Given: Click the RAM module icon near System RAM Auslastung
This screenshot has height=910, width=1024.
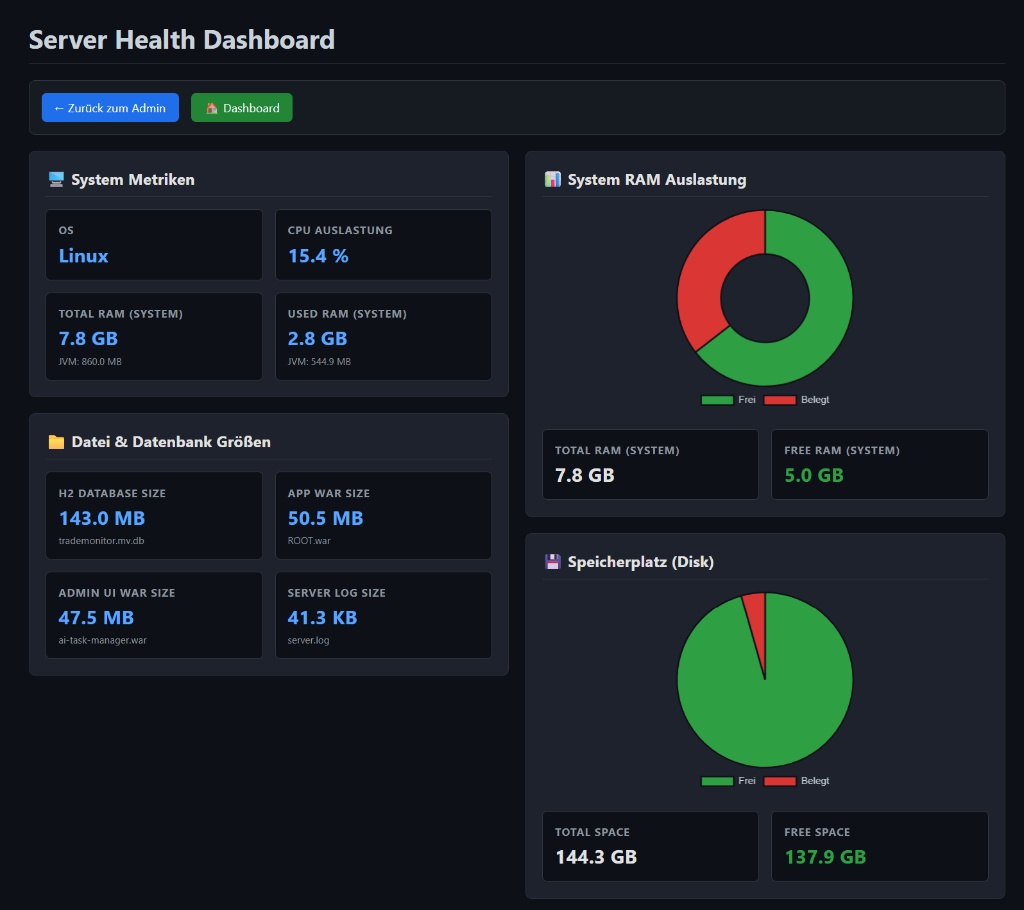Looking at the screenshot, I should pyautogui.click(x=552, y=180).
